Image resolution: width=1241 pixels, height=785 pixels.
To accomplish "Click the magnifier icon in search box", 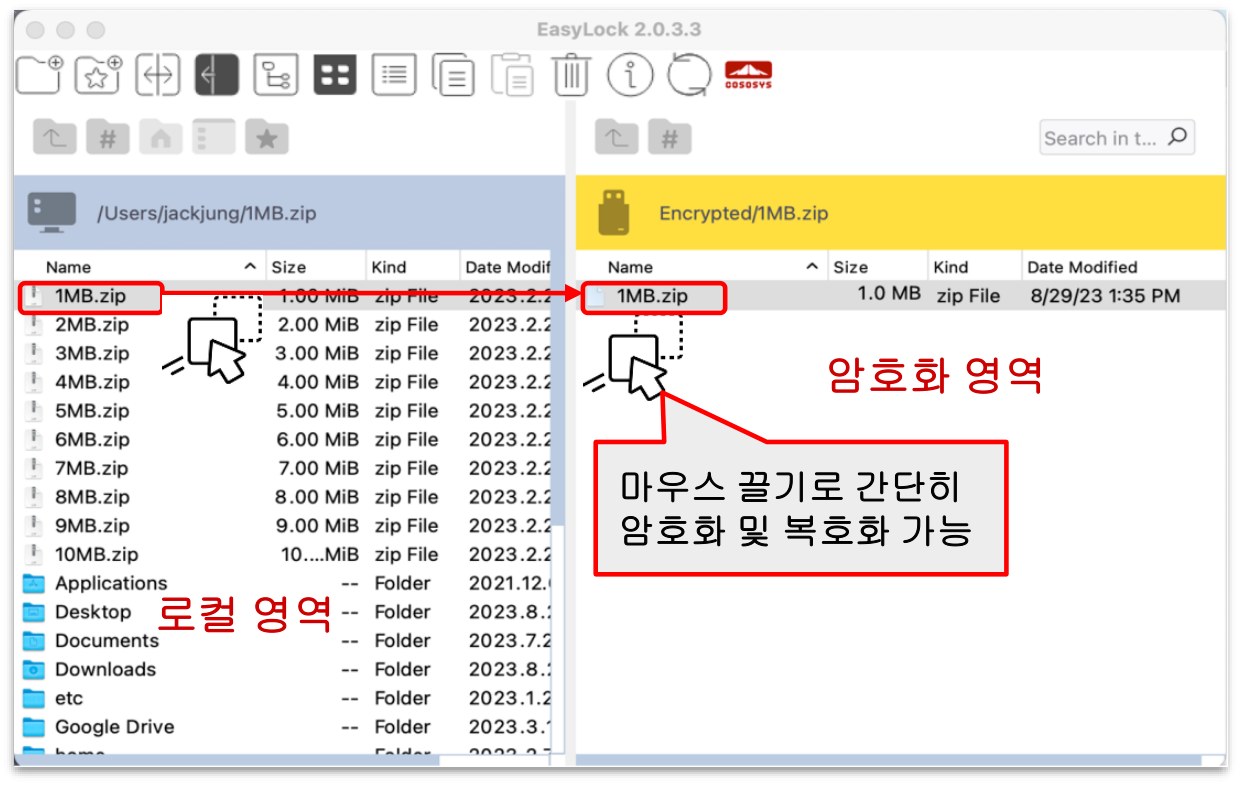I will coord(1178,137).
